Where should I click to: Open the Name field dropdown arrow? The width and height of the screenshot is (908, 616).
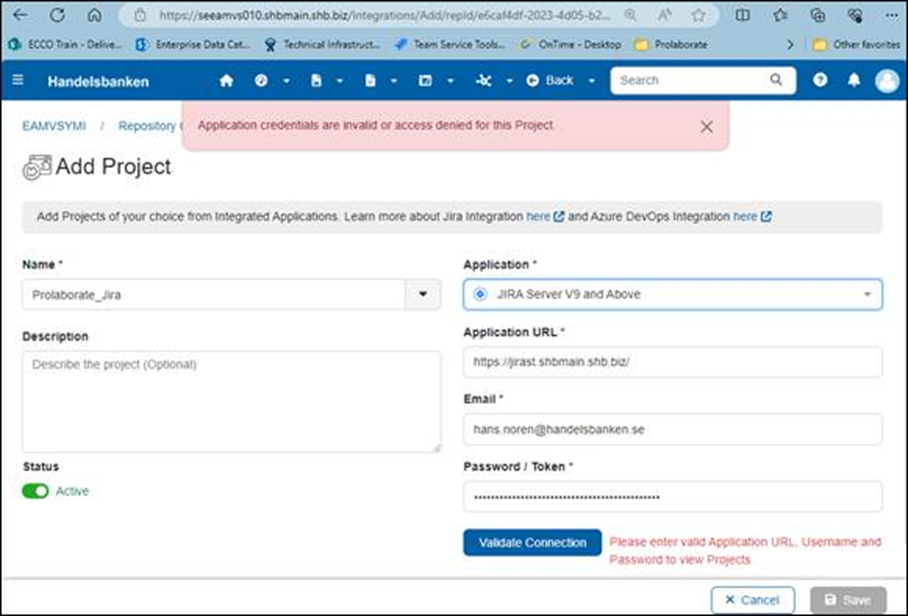[x=423, y=294]
